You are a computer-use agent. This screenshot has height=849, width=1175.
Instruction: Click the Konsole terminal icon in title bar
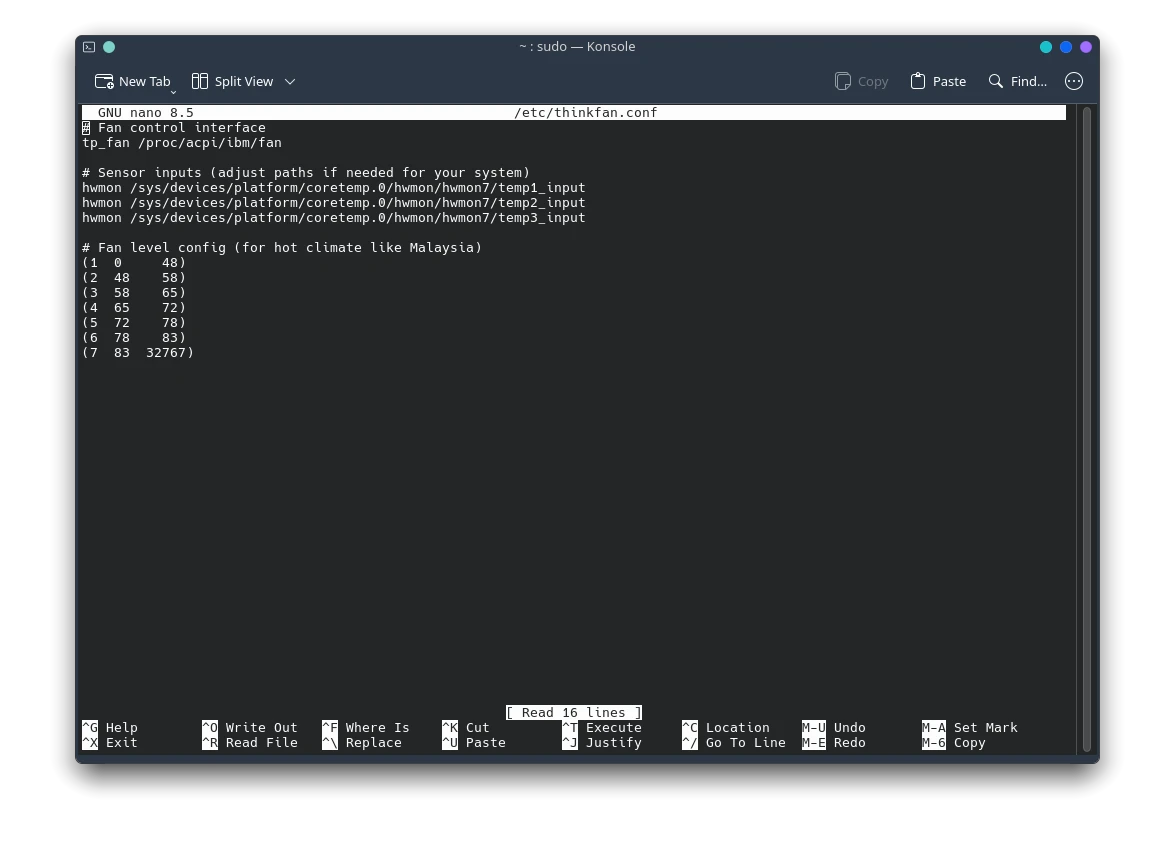[x=89, y=46]
